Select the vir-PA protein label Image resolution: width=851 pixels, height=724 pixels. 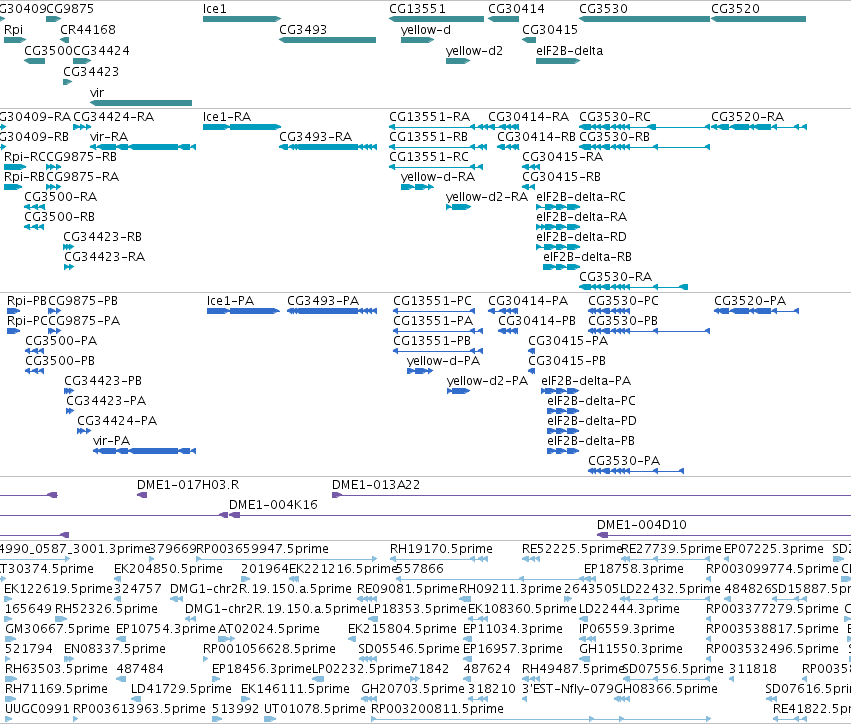[x=111, y=441]
